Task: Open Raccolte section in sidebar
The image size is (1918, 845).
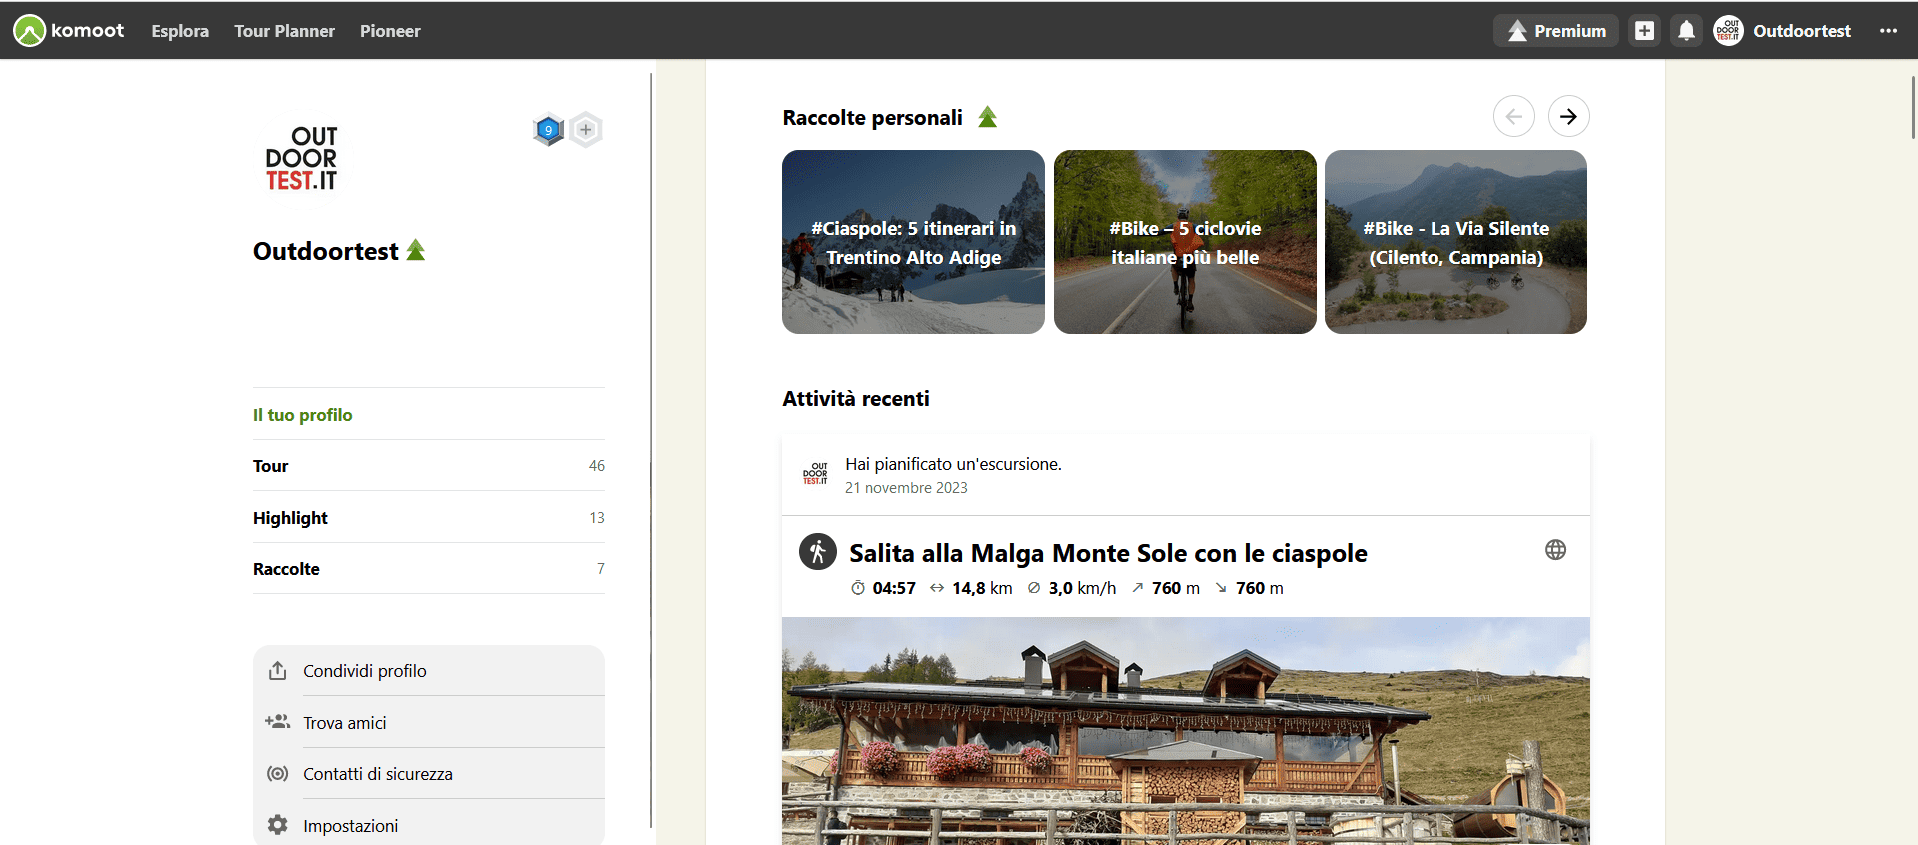Action: point(429,569)
